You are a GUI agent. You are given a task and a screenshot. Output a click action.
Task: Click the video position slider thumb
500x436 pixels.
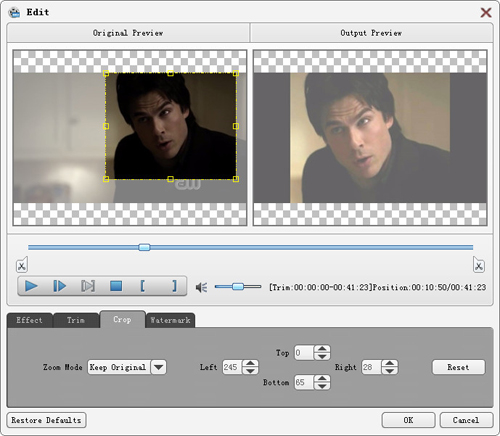coord(144,247)
